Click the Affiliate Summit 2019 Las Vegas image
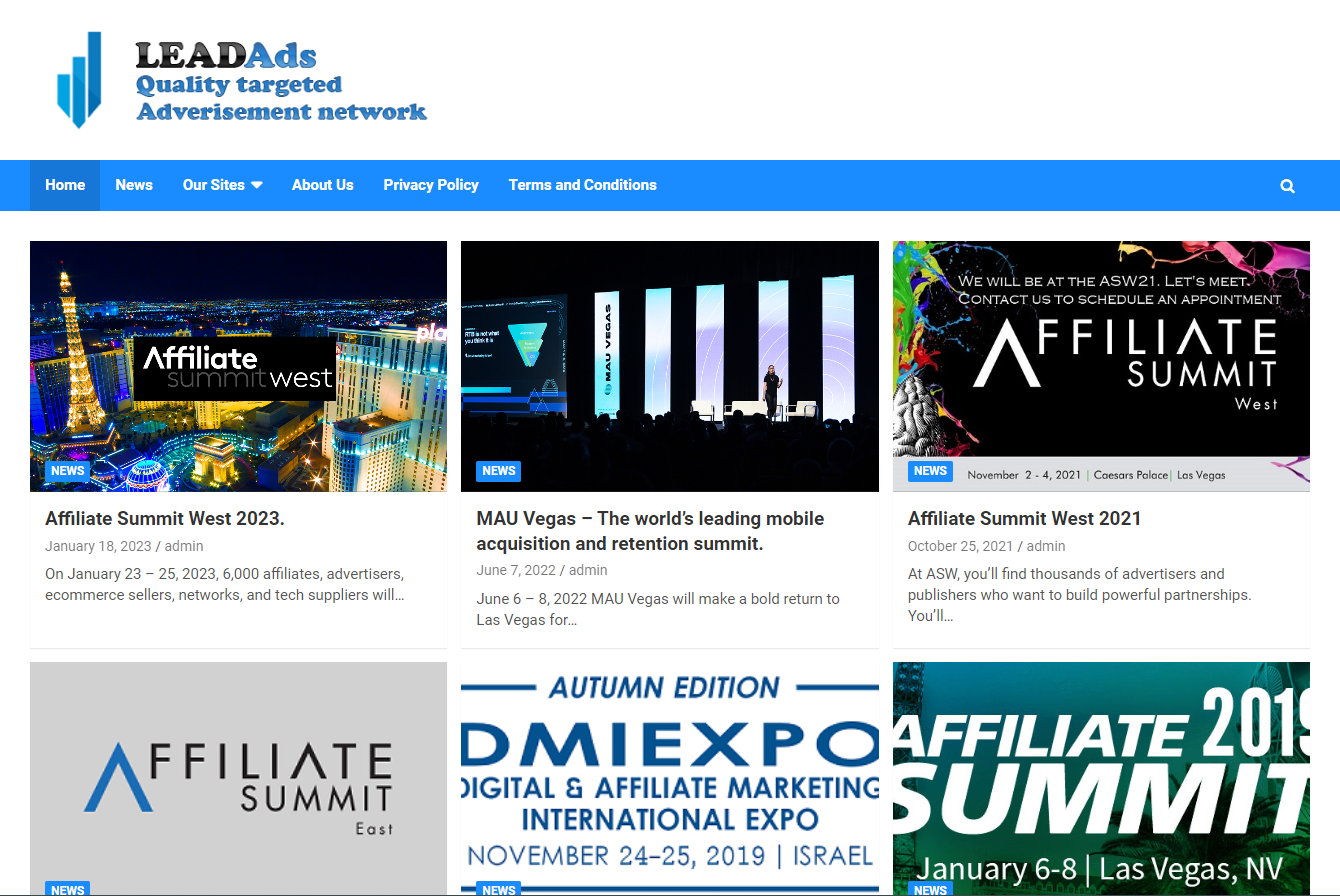Viewport: 1340px width, 896px height. click(1101, 778)
